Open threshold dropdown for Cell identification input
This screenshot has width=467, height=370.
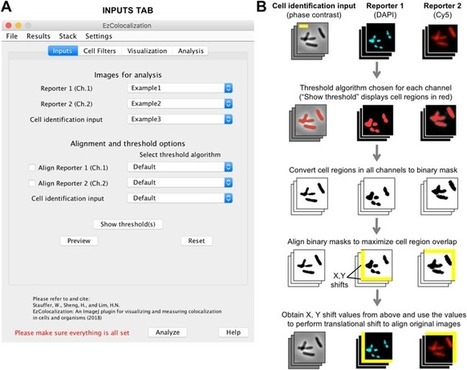click(180, 198)
